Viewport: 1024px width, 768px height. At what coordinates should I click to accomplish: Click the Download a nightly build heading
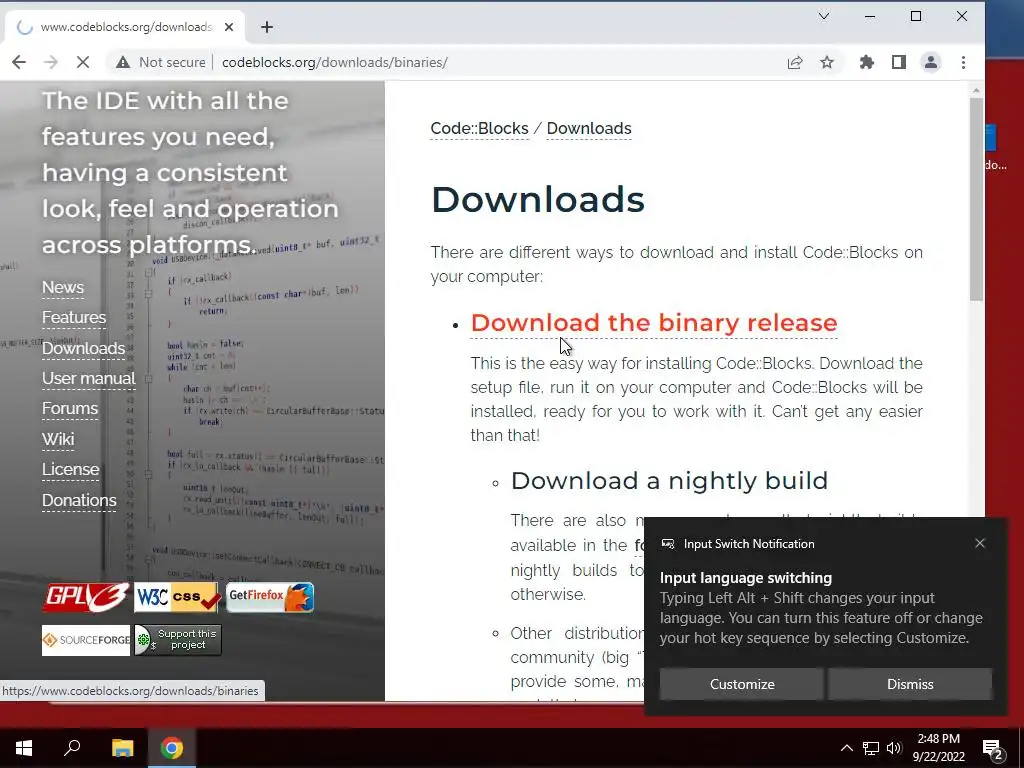point(669,481)
